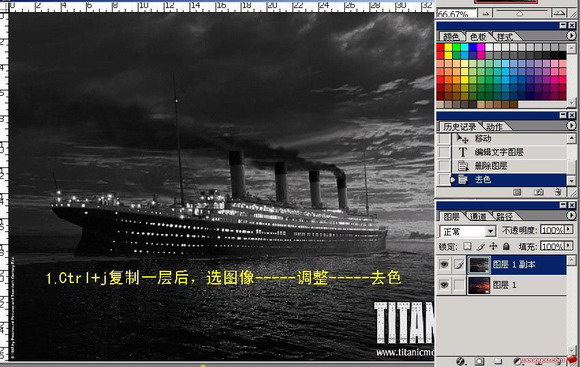The height and width of the screenshot is (367, 580).
Task: Click the 填充 100% value field
Action: pyautogui.click(x=553, y=246)
